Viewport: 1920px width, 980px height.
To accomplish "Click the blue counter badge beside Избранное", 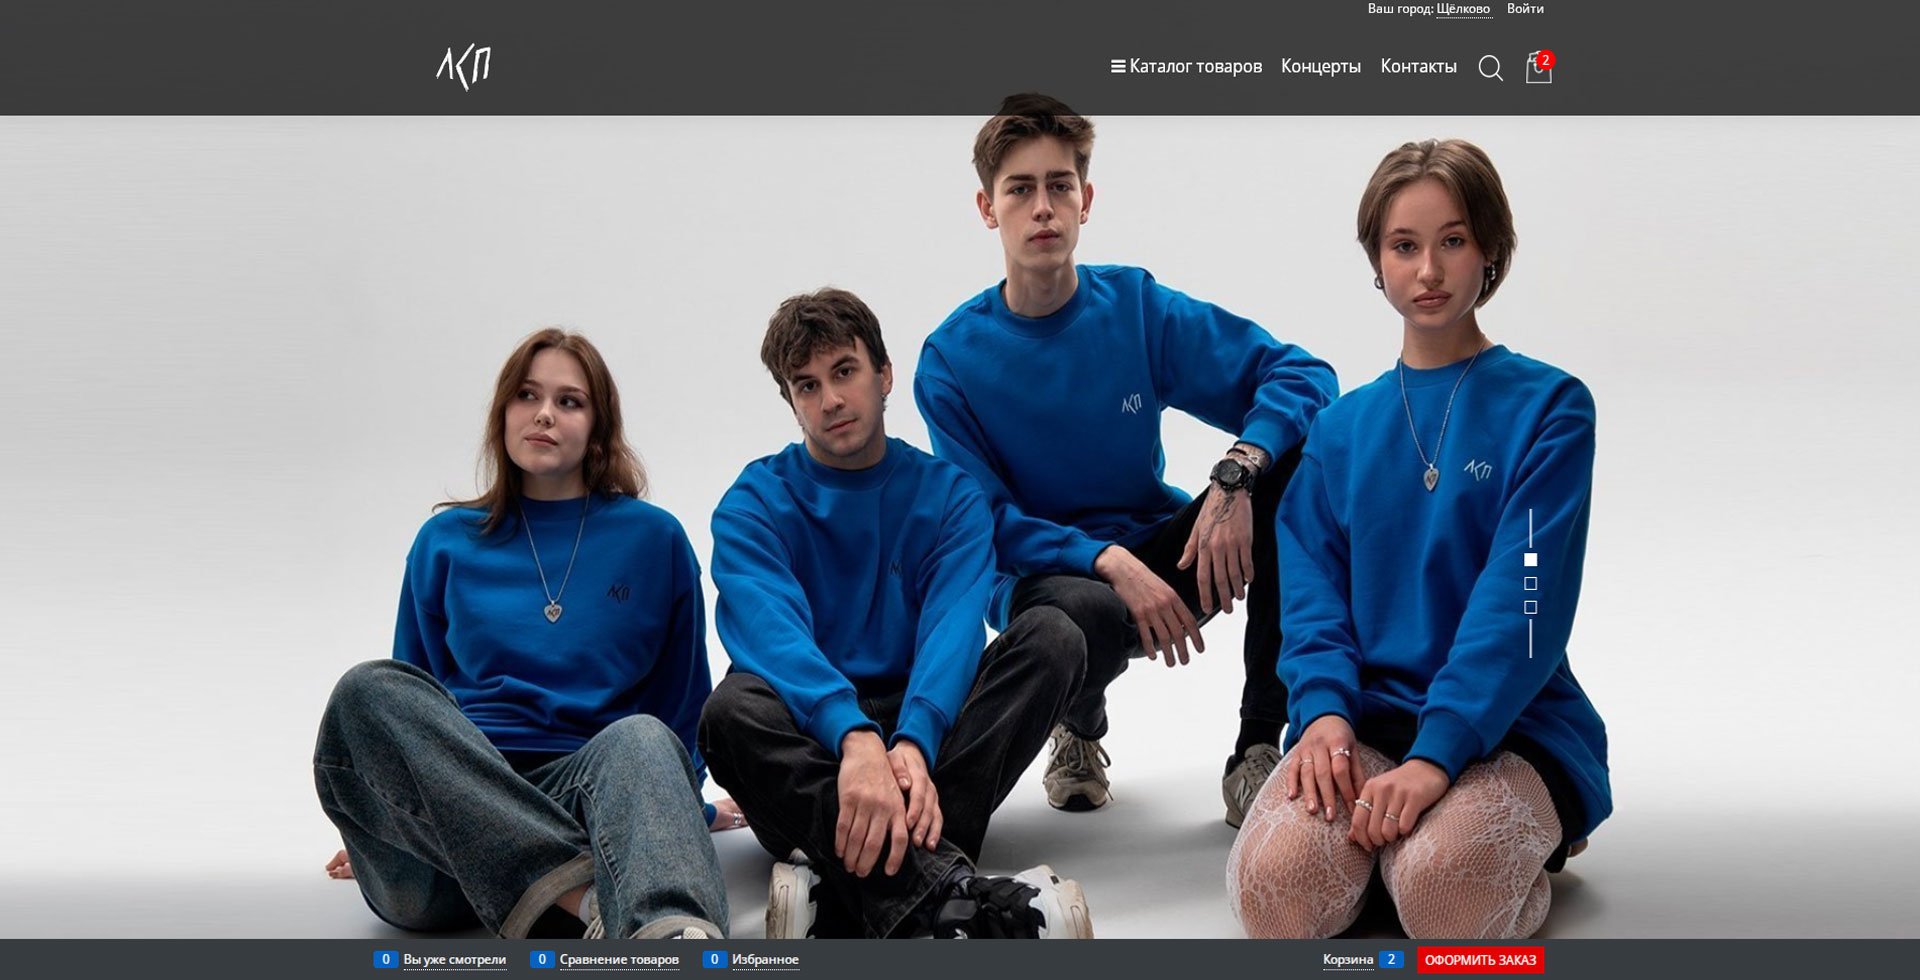I will pos(714,960).
